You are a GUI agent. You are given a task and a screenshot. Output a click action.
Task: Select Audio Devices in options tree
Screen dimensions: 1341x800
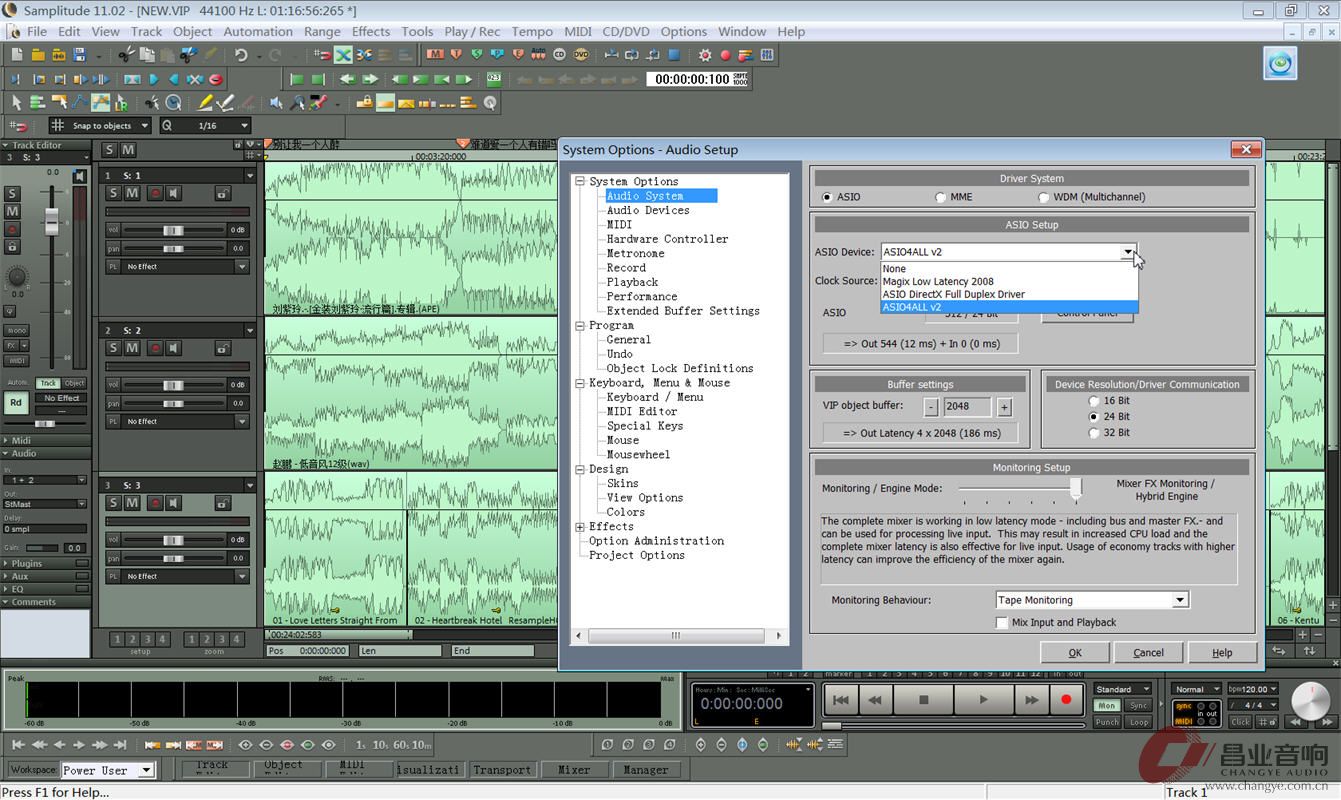pyautogui.click(x=648, y=210)
